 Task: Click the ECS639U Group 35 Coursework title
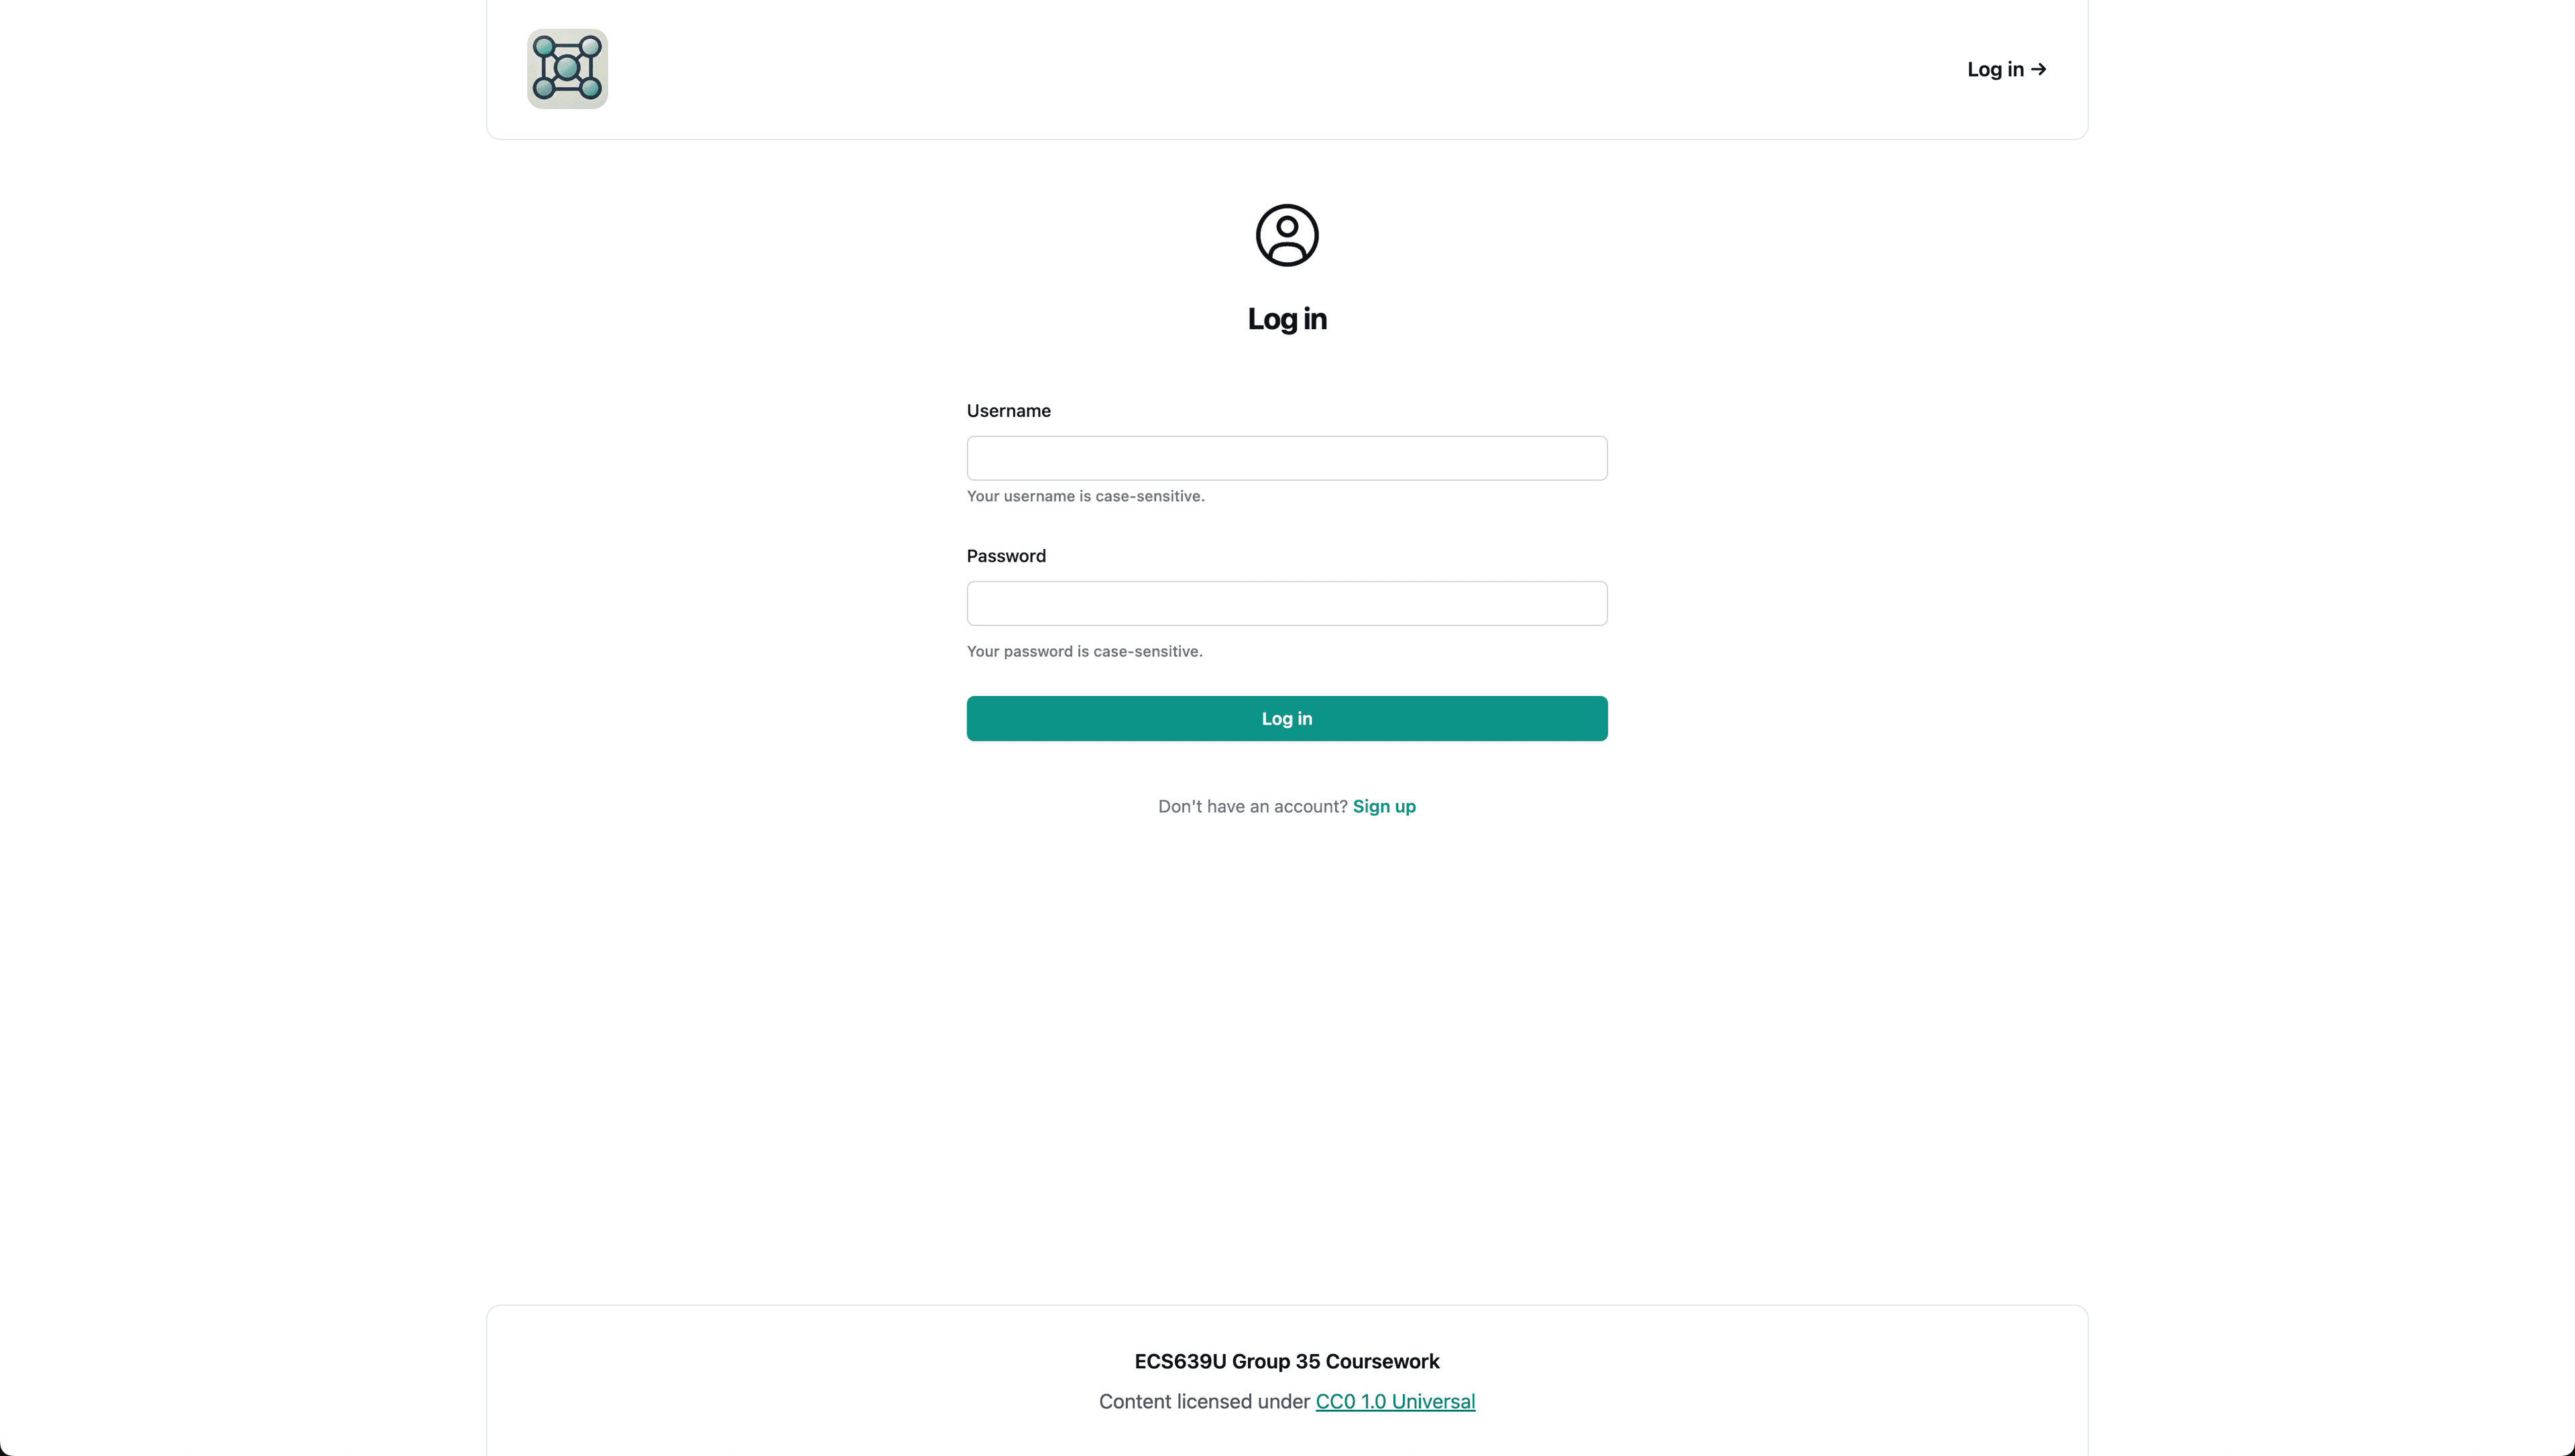click(1287, 1361)
